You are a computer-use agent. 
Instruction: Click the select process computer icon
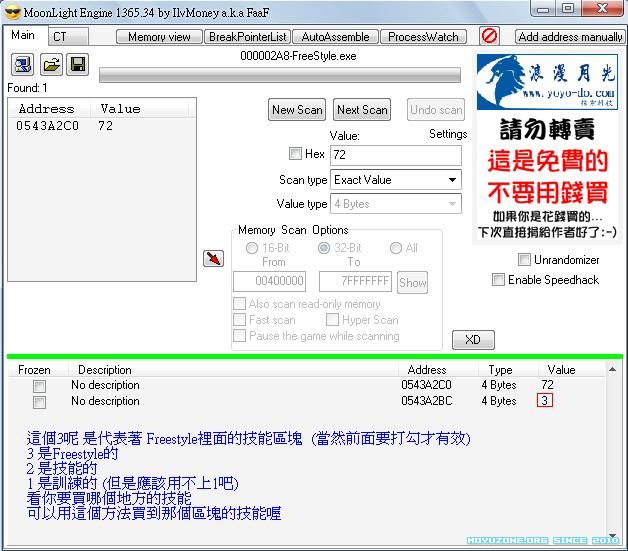click(22, 65)
